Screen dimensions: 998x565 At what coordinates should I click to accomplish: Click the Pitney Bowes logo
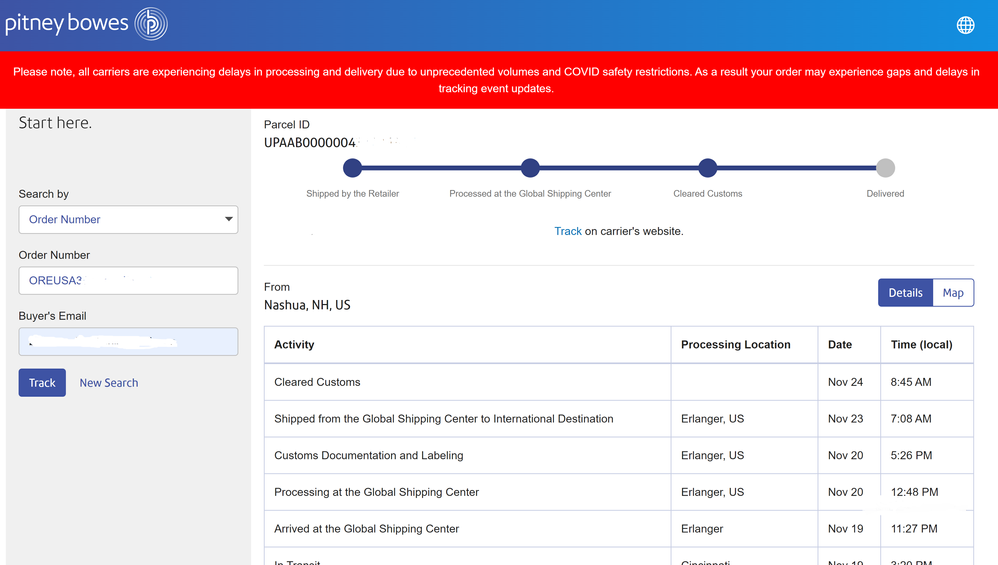pyautogui.click(x=86, y=24)
